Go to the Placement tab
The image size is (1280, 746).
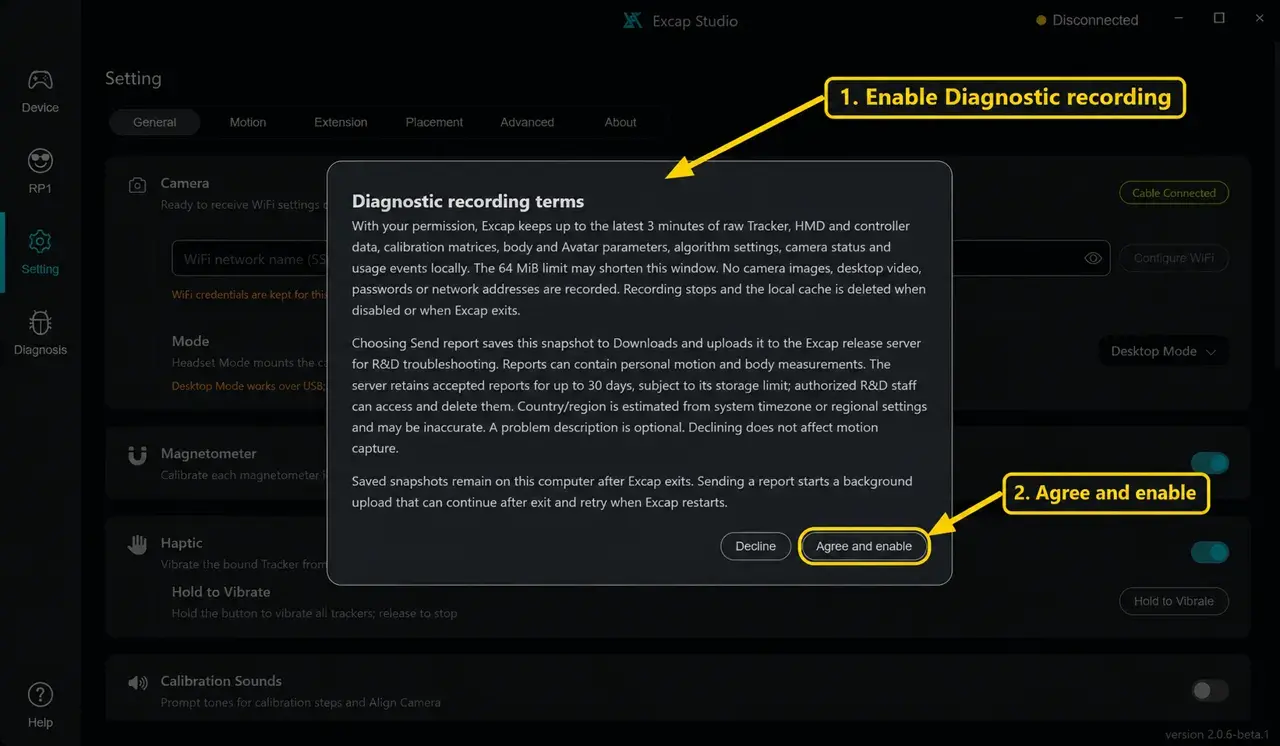434,122
